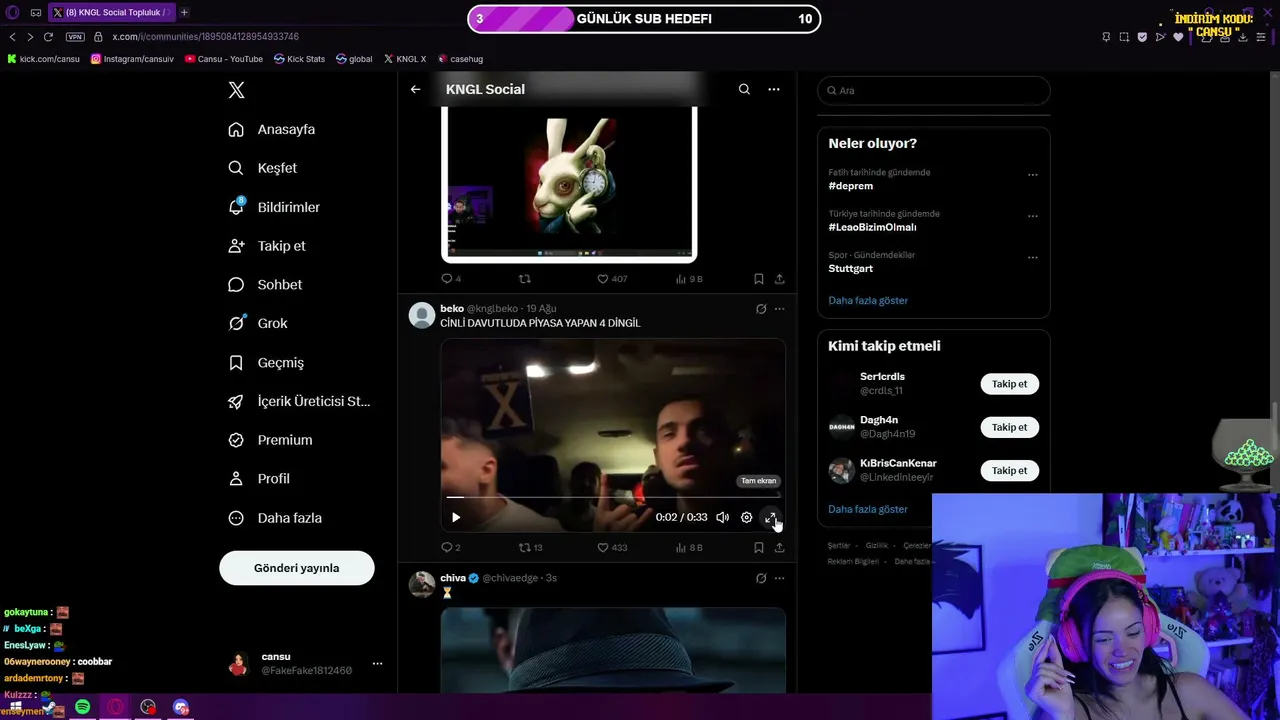Click the Ara search field
This screenshot has height=720, width=1280.
tap(934, 90)
